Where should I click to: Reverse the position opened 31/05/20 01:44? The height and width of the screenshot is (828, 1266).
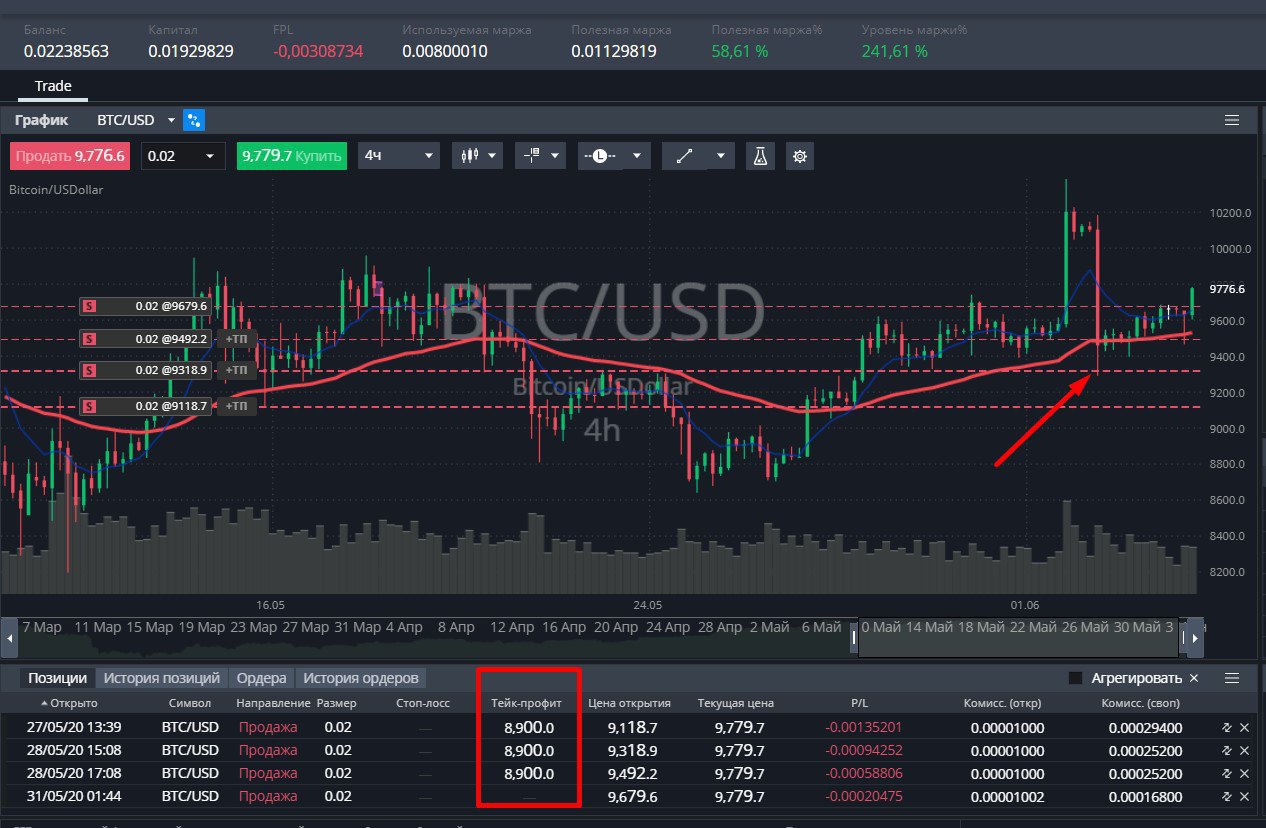coord(1227,796)
